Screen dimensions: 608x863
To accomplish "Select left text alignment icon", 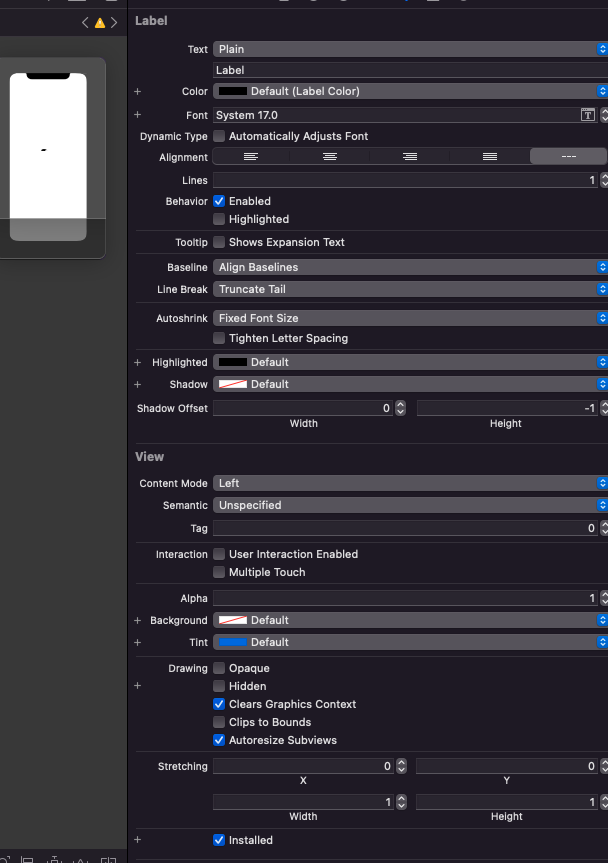I will (251, 157).
